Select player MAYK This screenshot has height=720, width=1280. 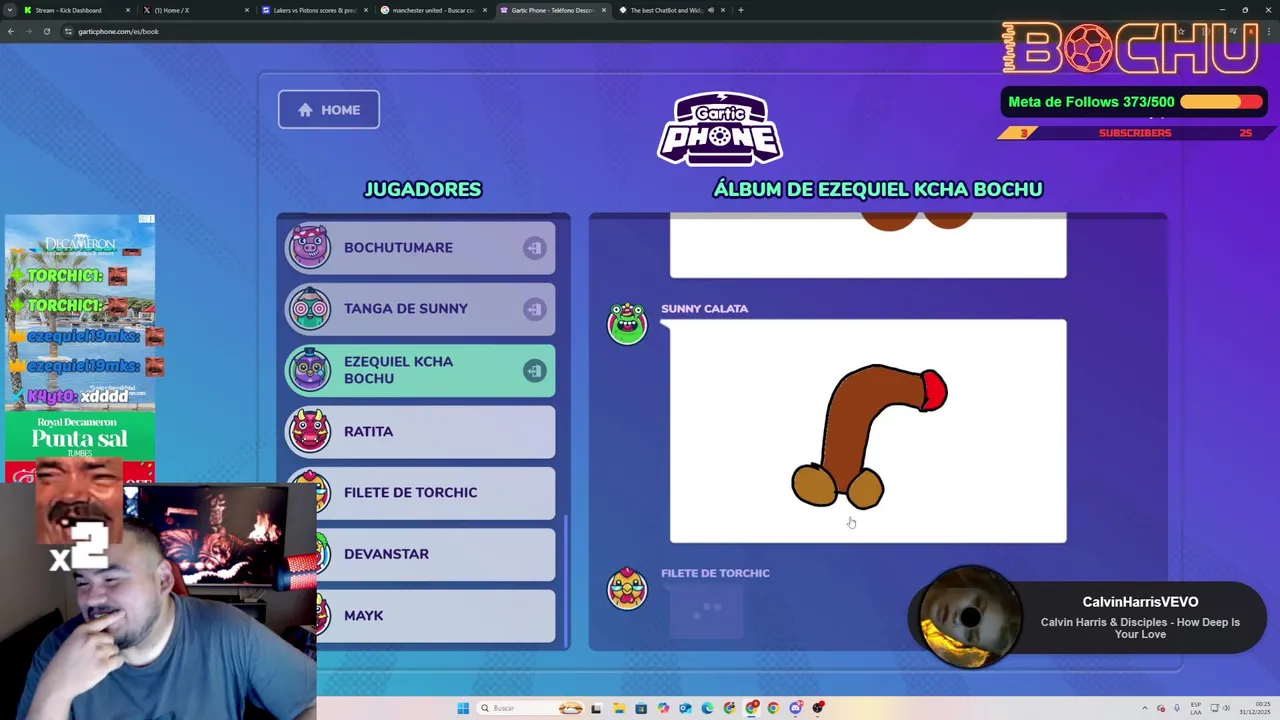pos(421,615)
